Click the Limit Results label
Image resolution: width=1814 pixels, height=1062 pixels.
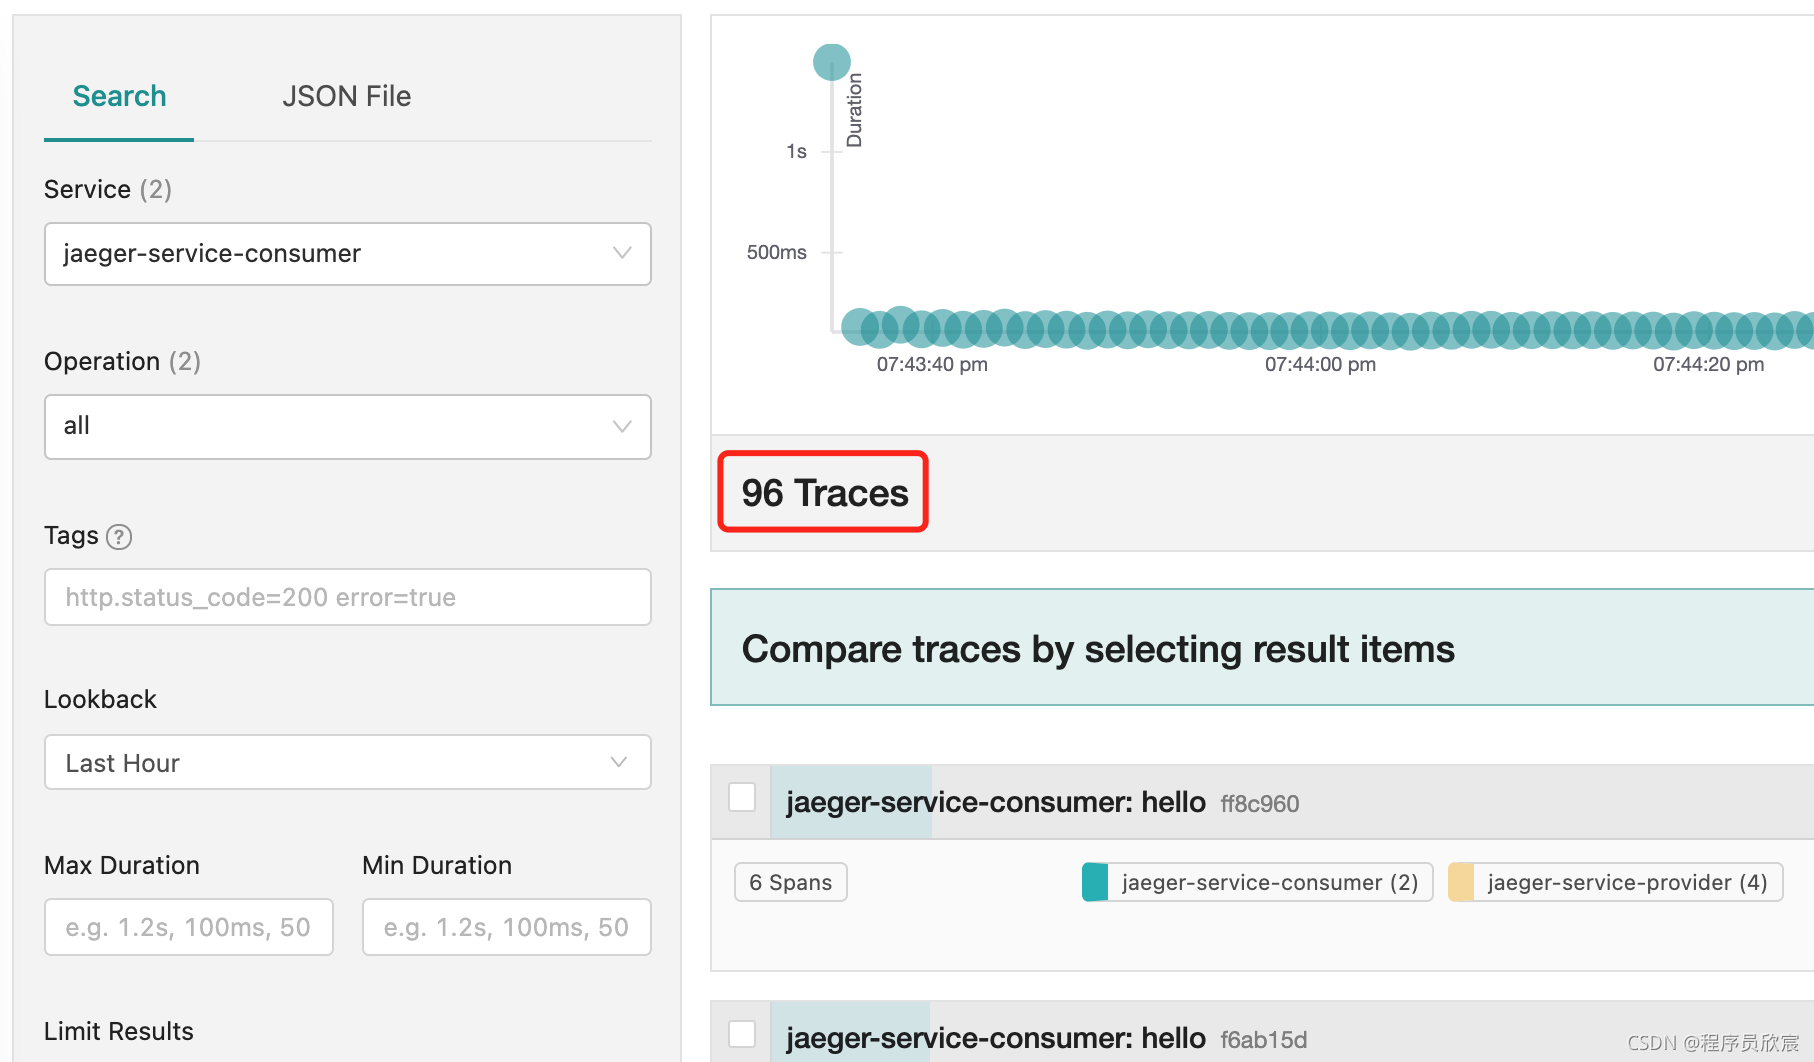[x=119, y=1031]
